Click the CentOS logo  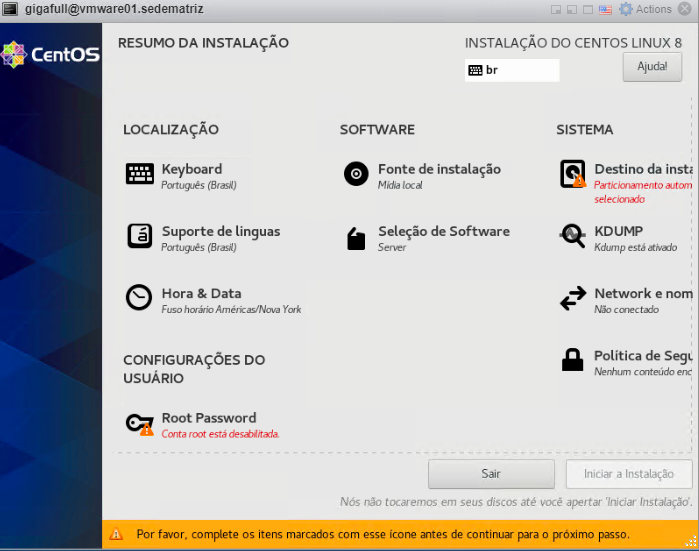[50, 54]
